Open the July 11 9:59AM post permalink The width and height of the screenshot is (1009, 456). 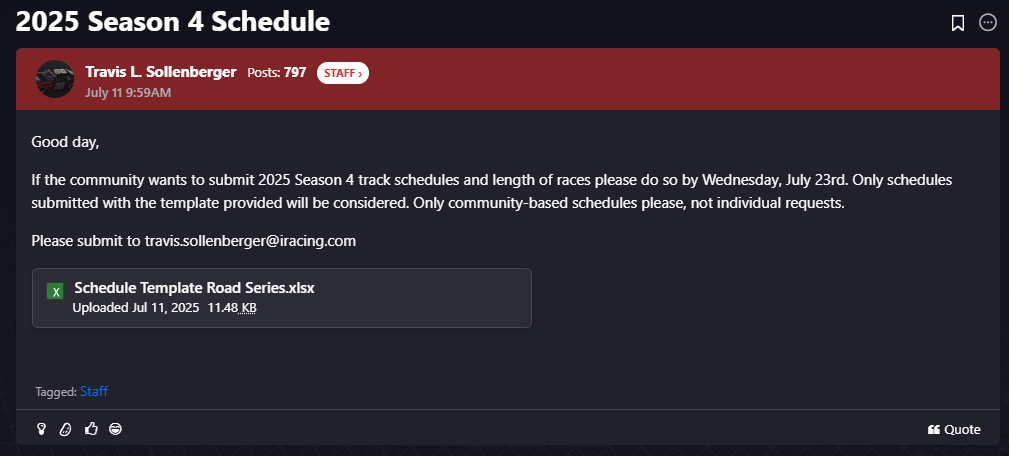(x=128, y=93)
